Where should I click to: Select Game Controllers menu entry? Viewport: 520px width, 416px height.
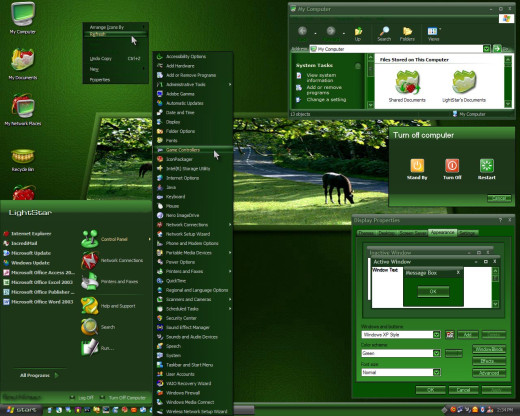pos(193,150)
